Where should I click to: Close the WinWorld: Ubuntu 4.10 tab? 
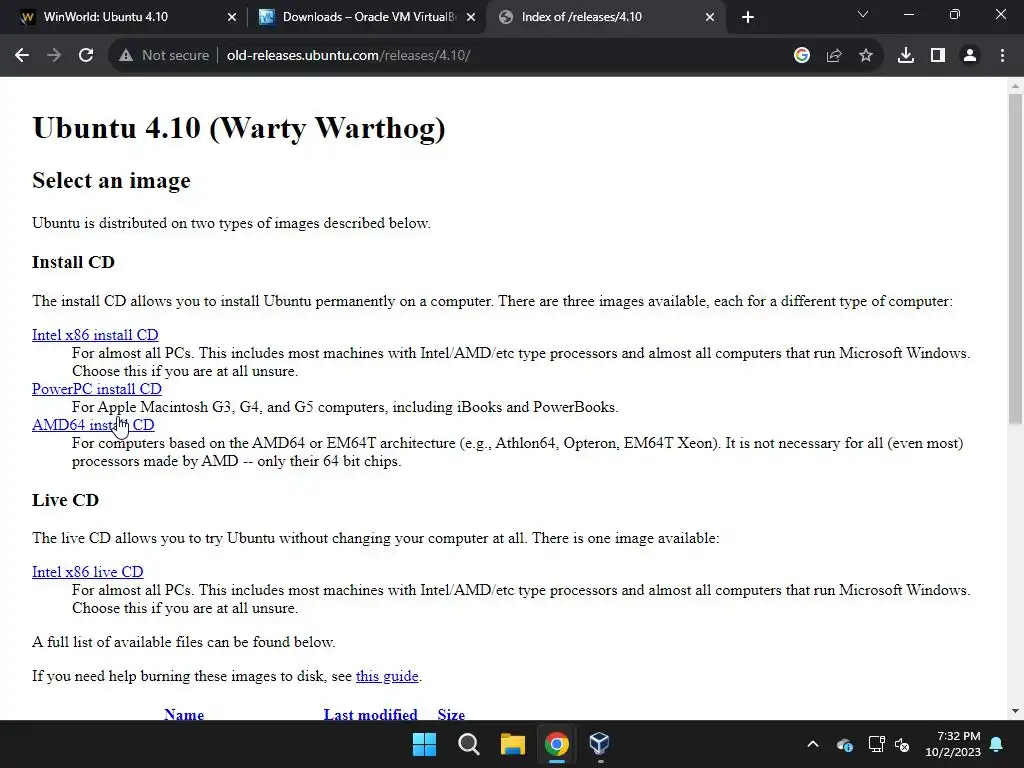coord(232,18)
